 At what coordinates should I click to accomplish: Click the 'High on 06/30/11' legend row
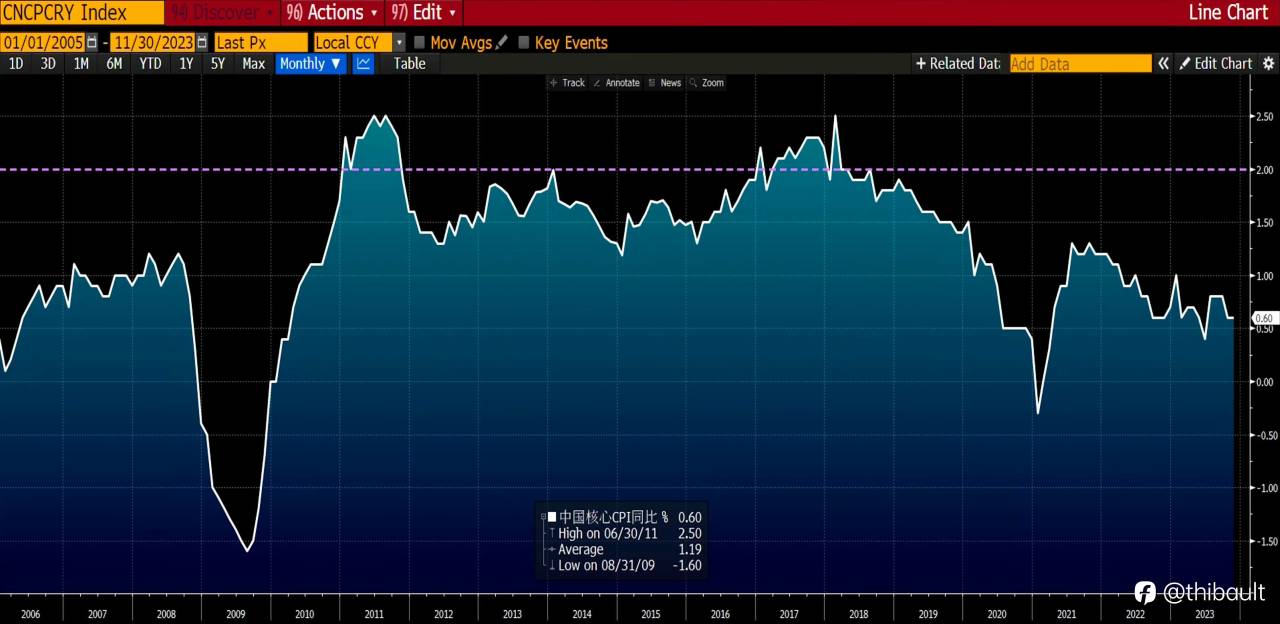624,533
